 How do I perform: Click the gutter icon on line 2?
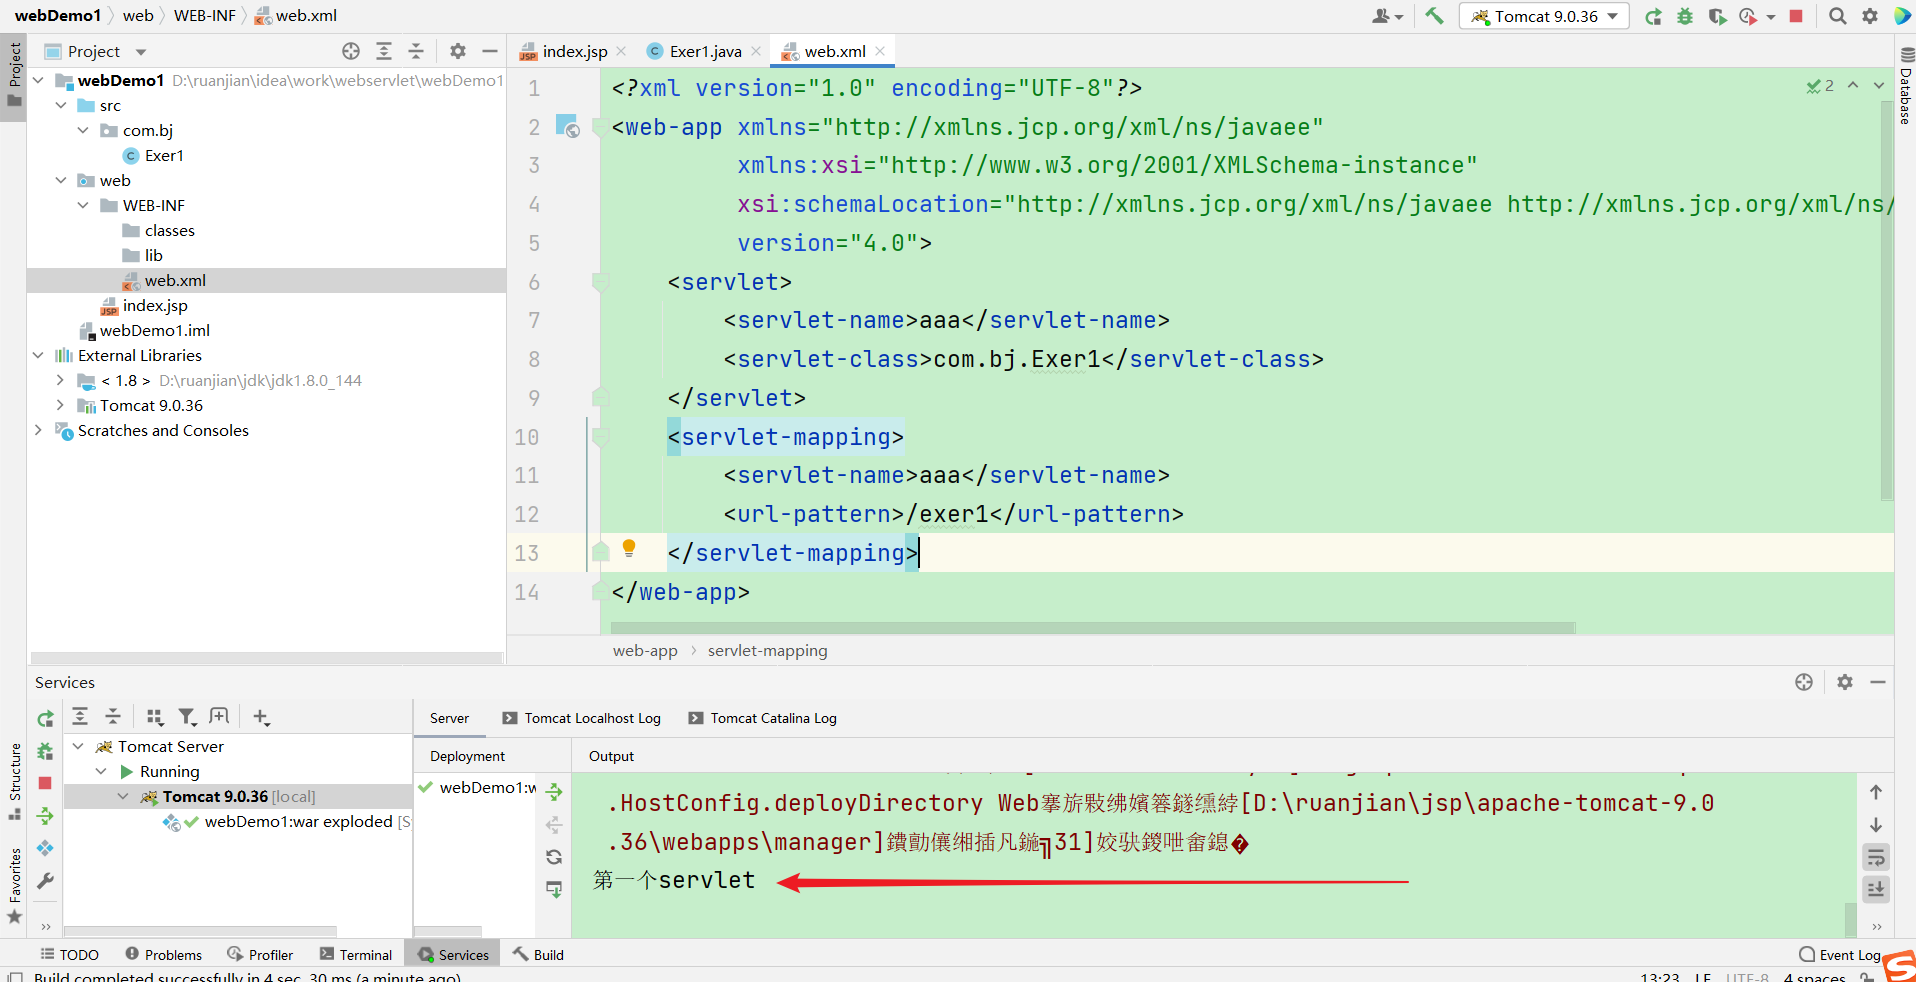click(567, 126)
